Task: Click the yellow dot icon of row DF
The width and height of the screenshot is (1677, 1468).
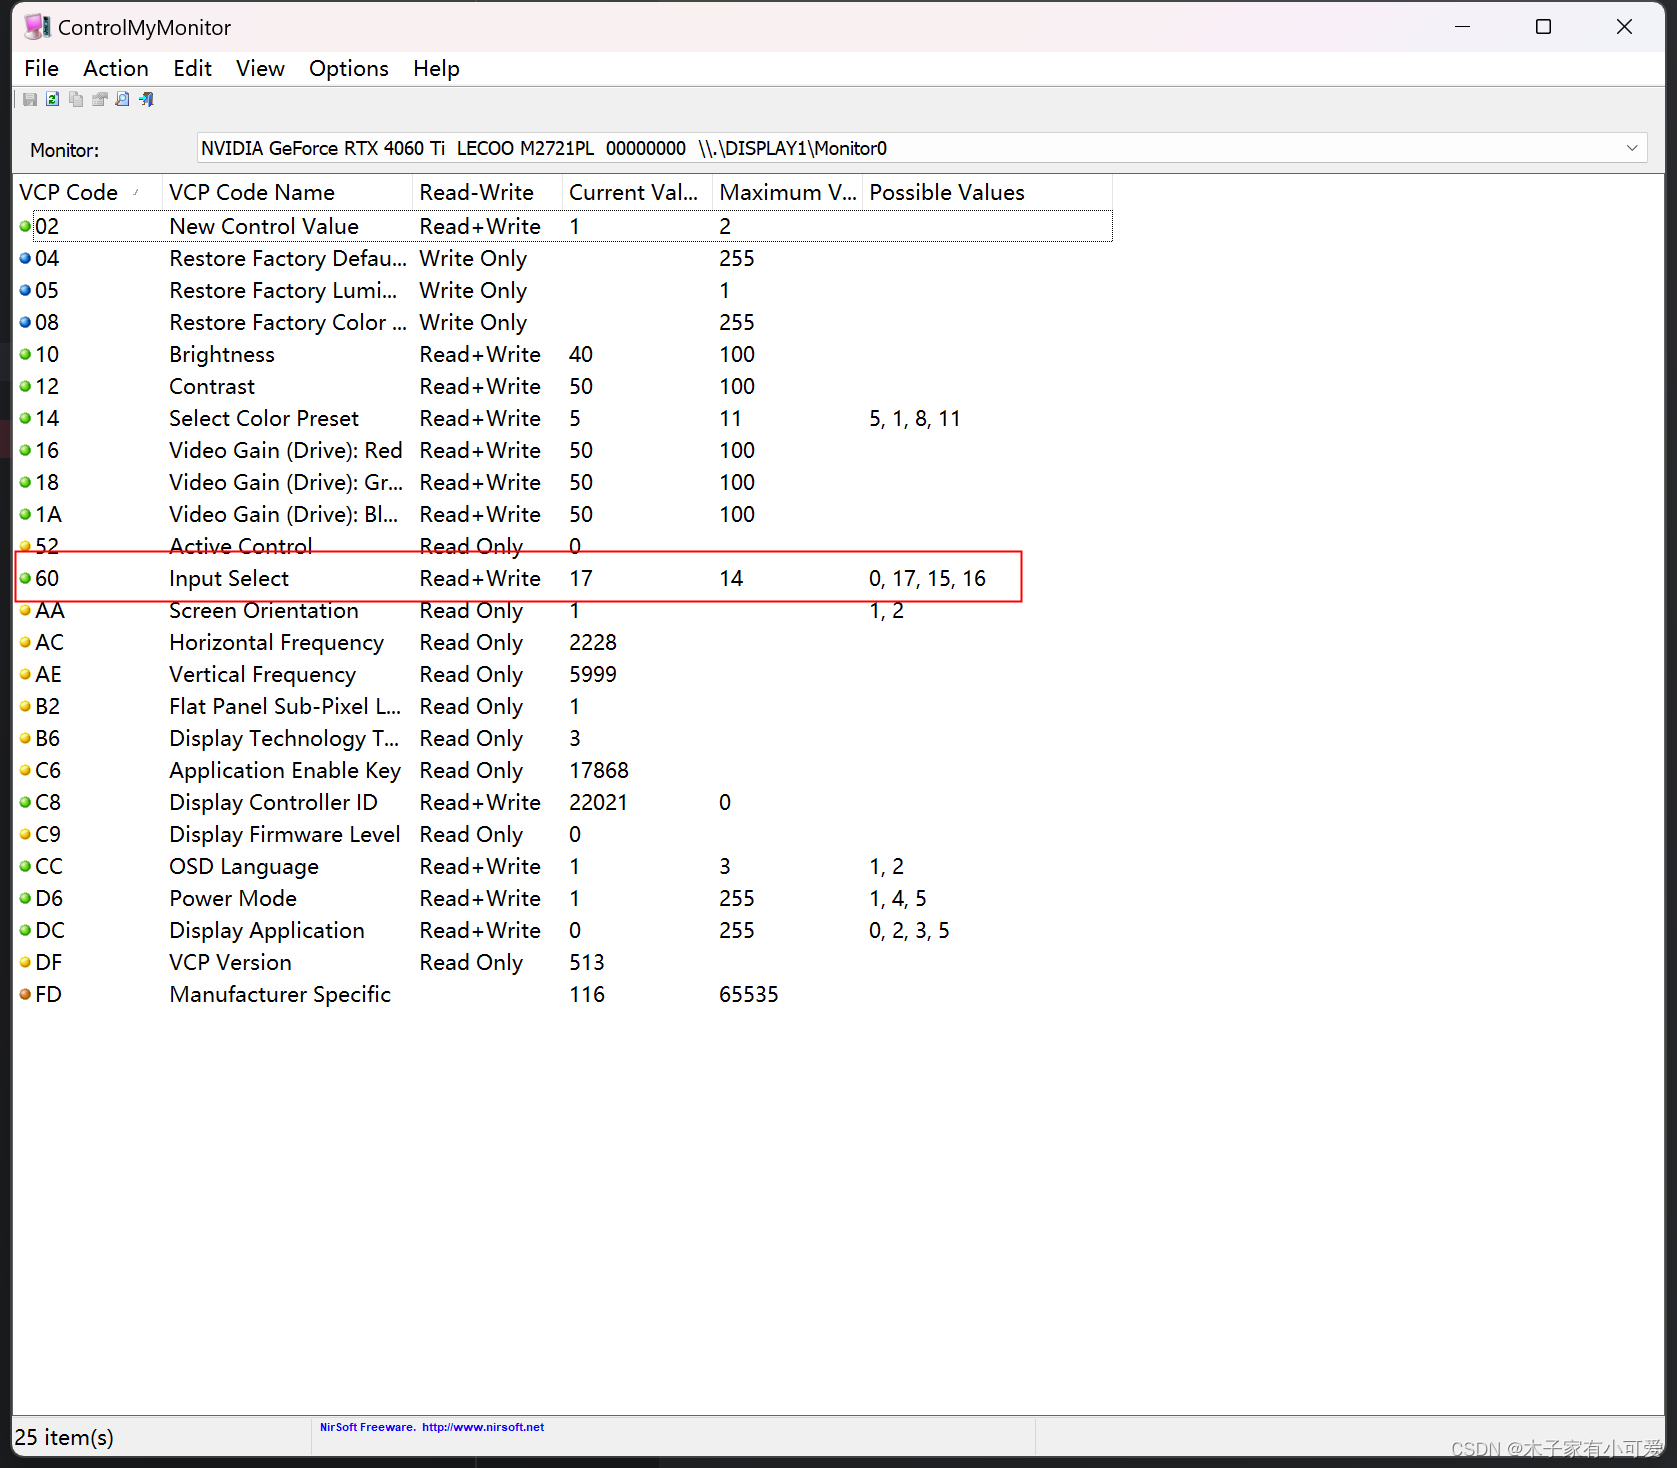Action: [x=25, y=962]
